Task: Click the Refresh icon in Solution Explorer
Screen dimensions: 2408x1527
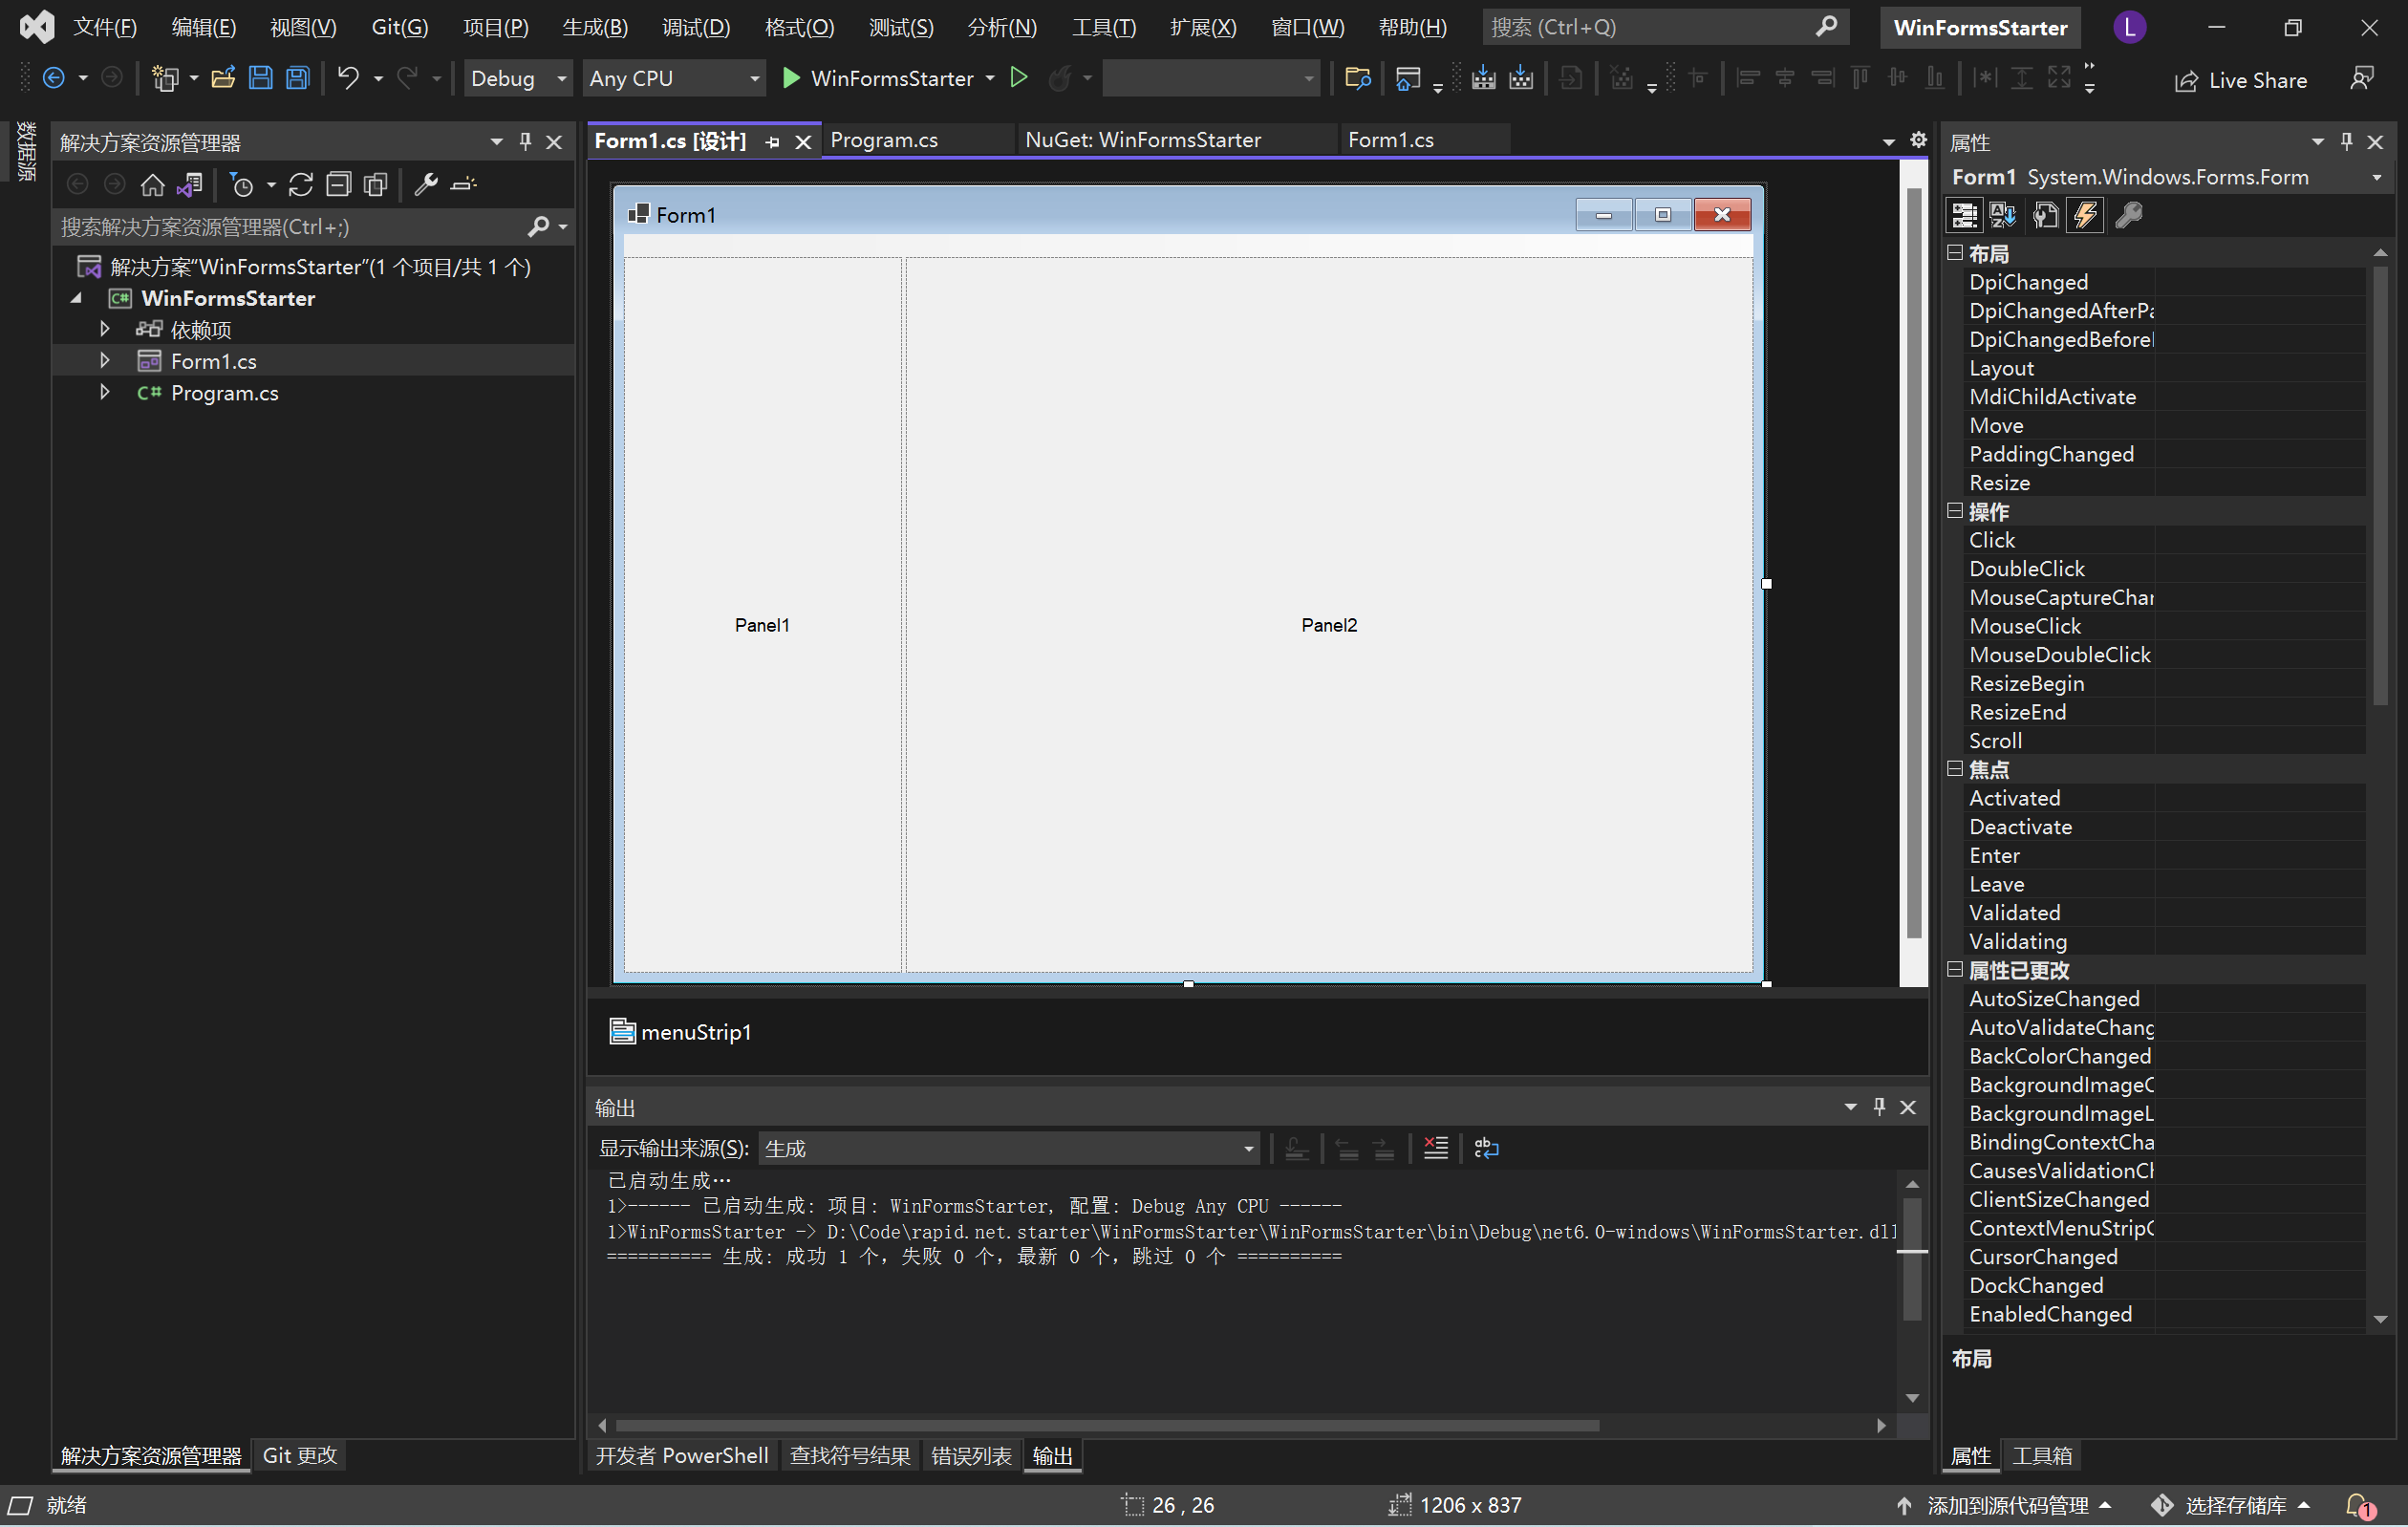Action: tap(301, 184)
